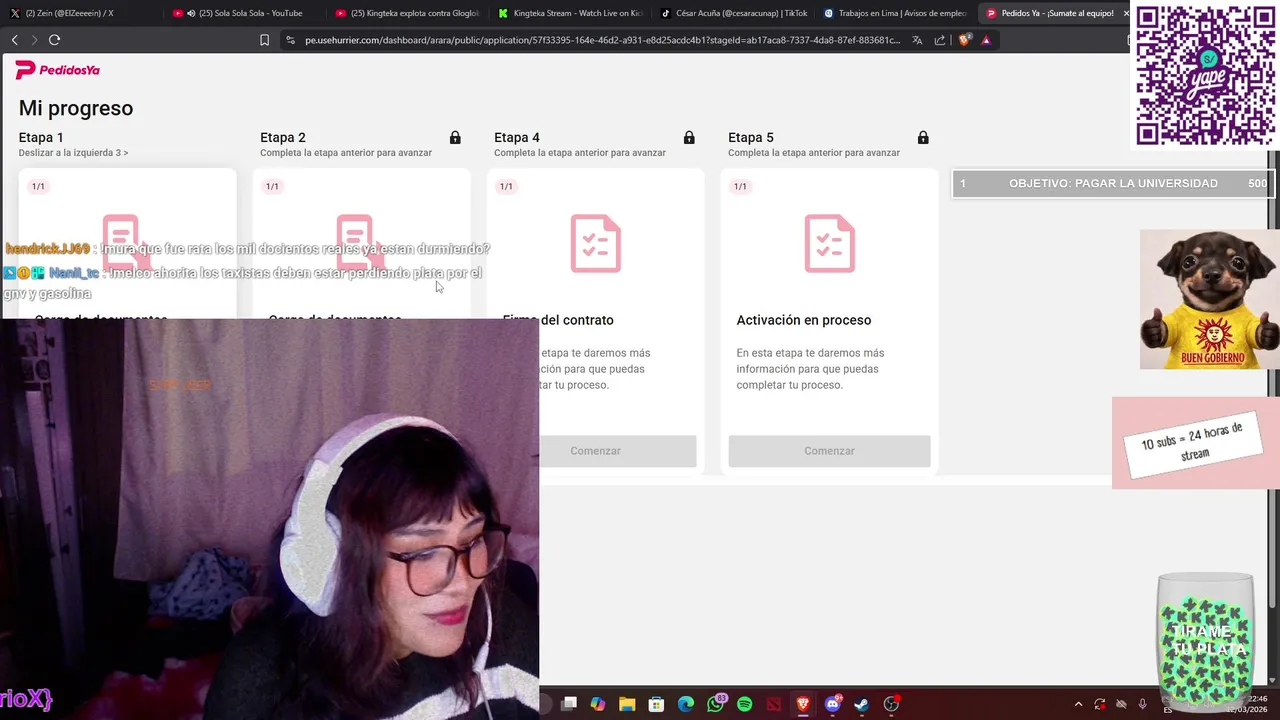Reload the current page
This screenshot has height=720, width=1280.
click(x=54, y=40)
